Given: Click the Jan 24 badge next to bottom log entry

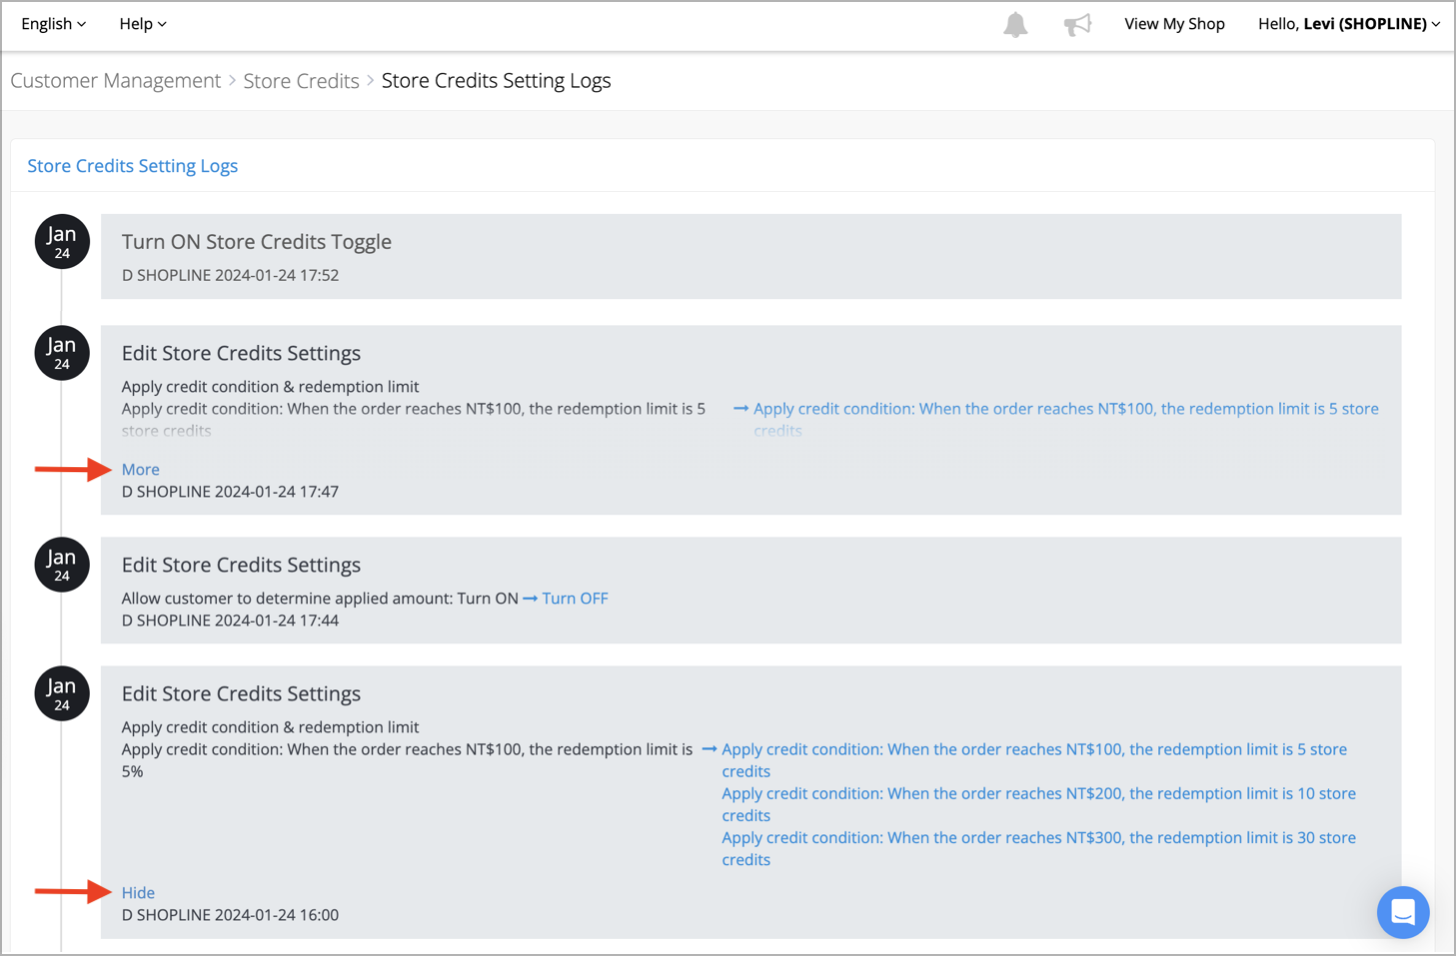Looking at the screenshot, I should 61,693.
